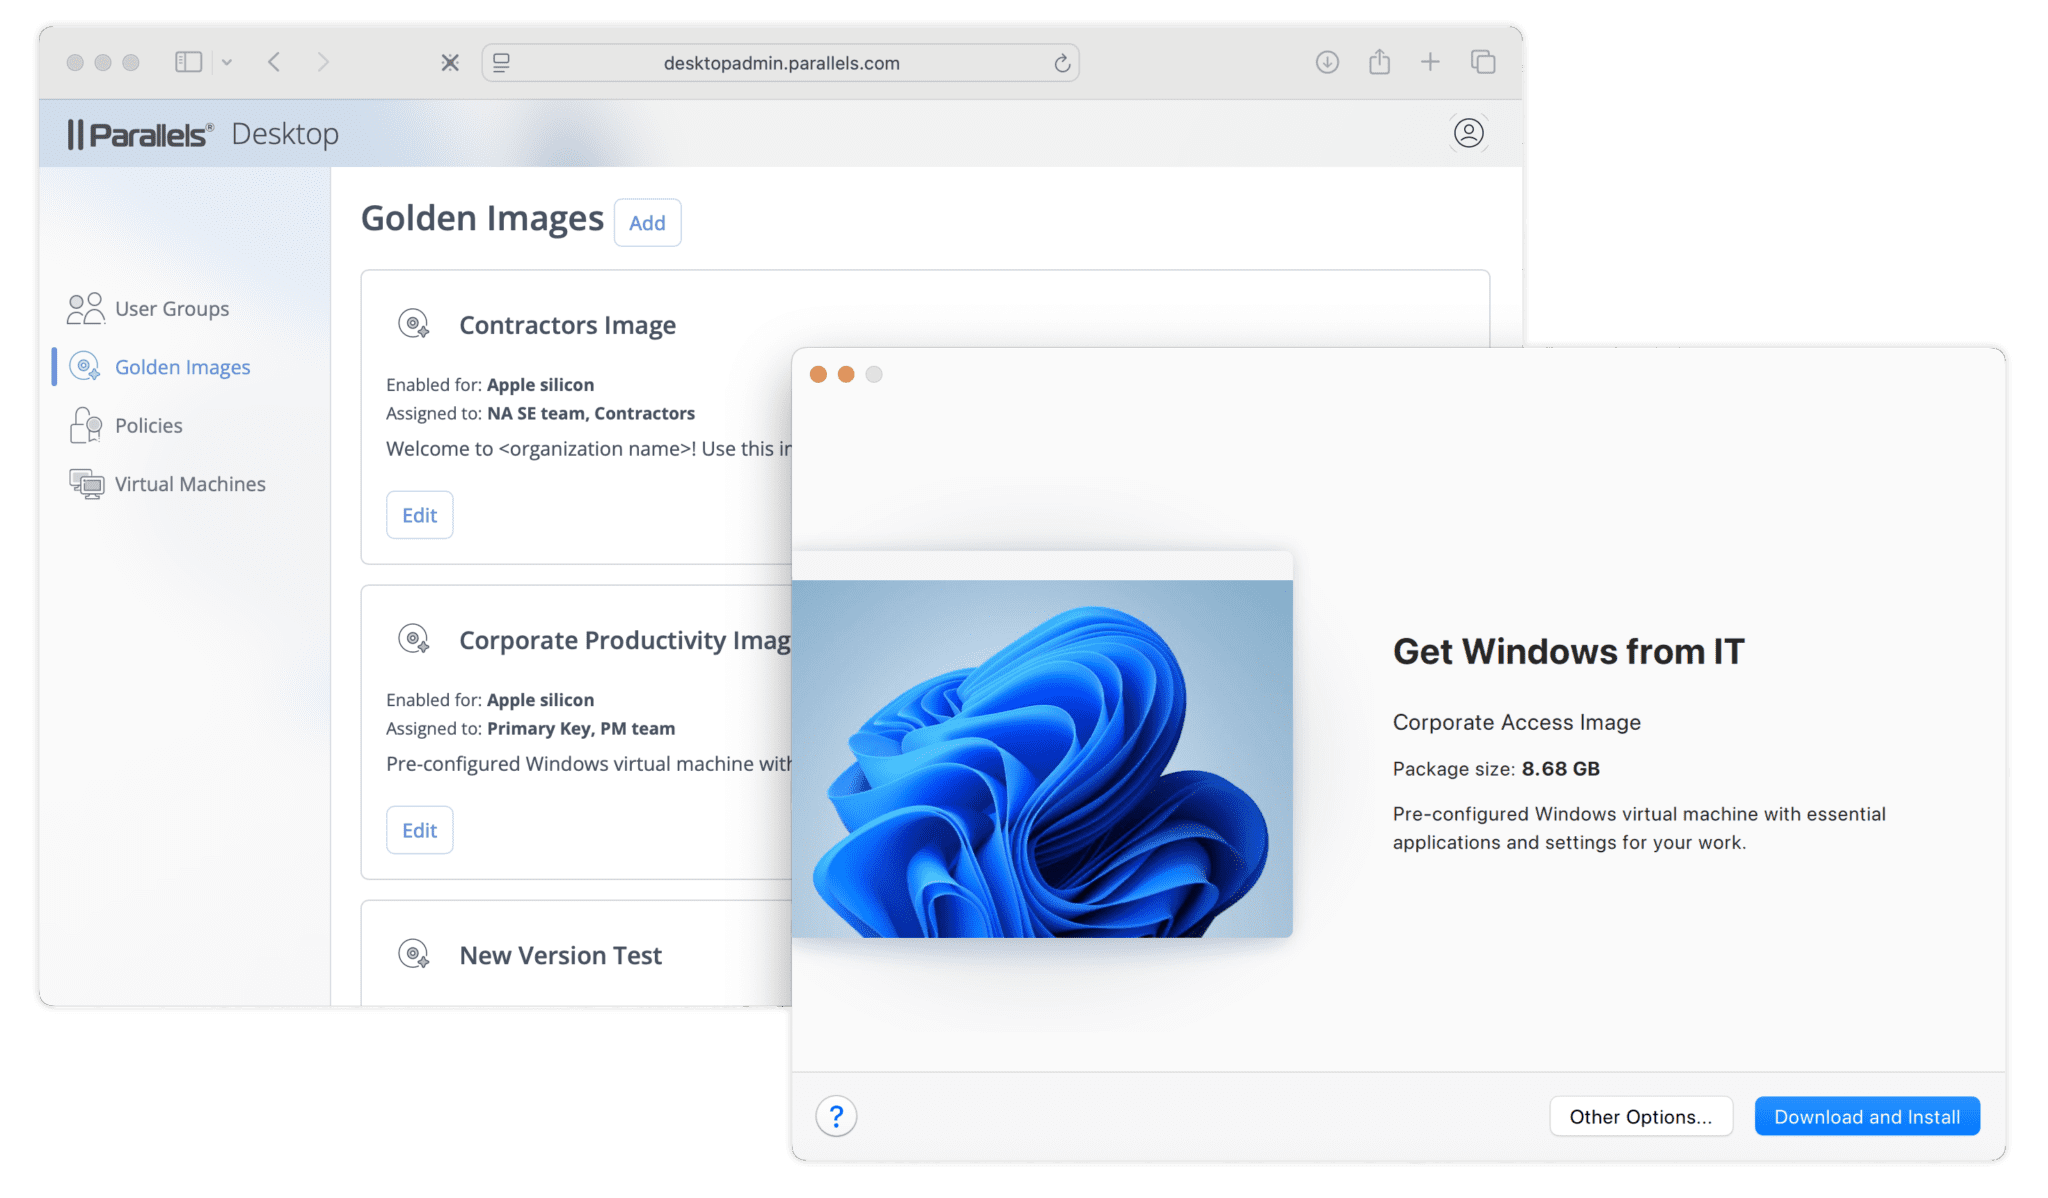The height and width of the screenshot is (1198, 2048).
Task: Click the New Version Test image icon
Action: [x=414, y=954]
